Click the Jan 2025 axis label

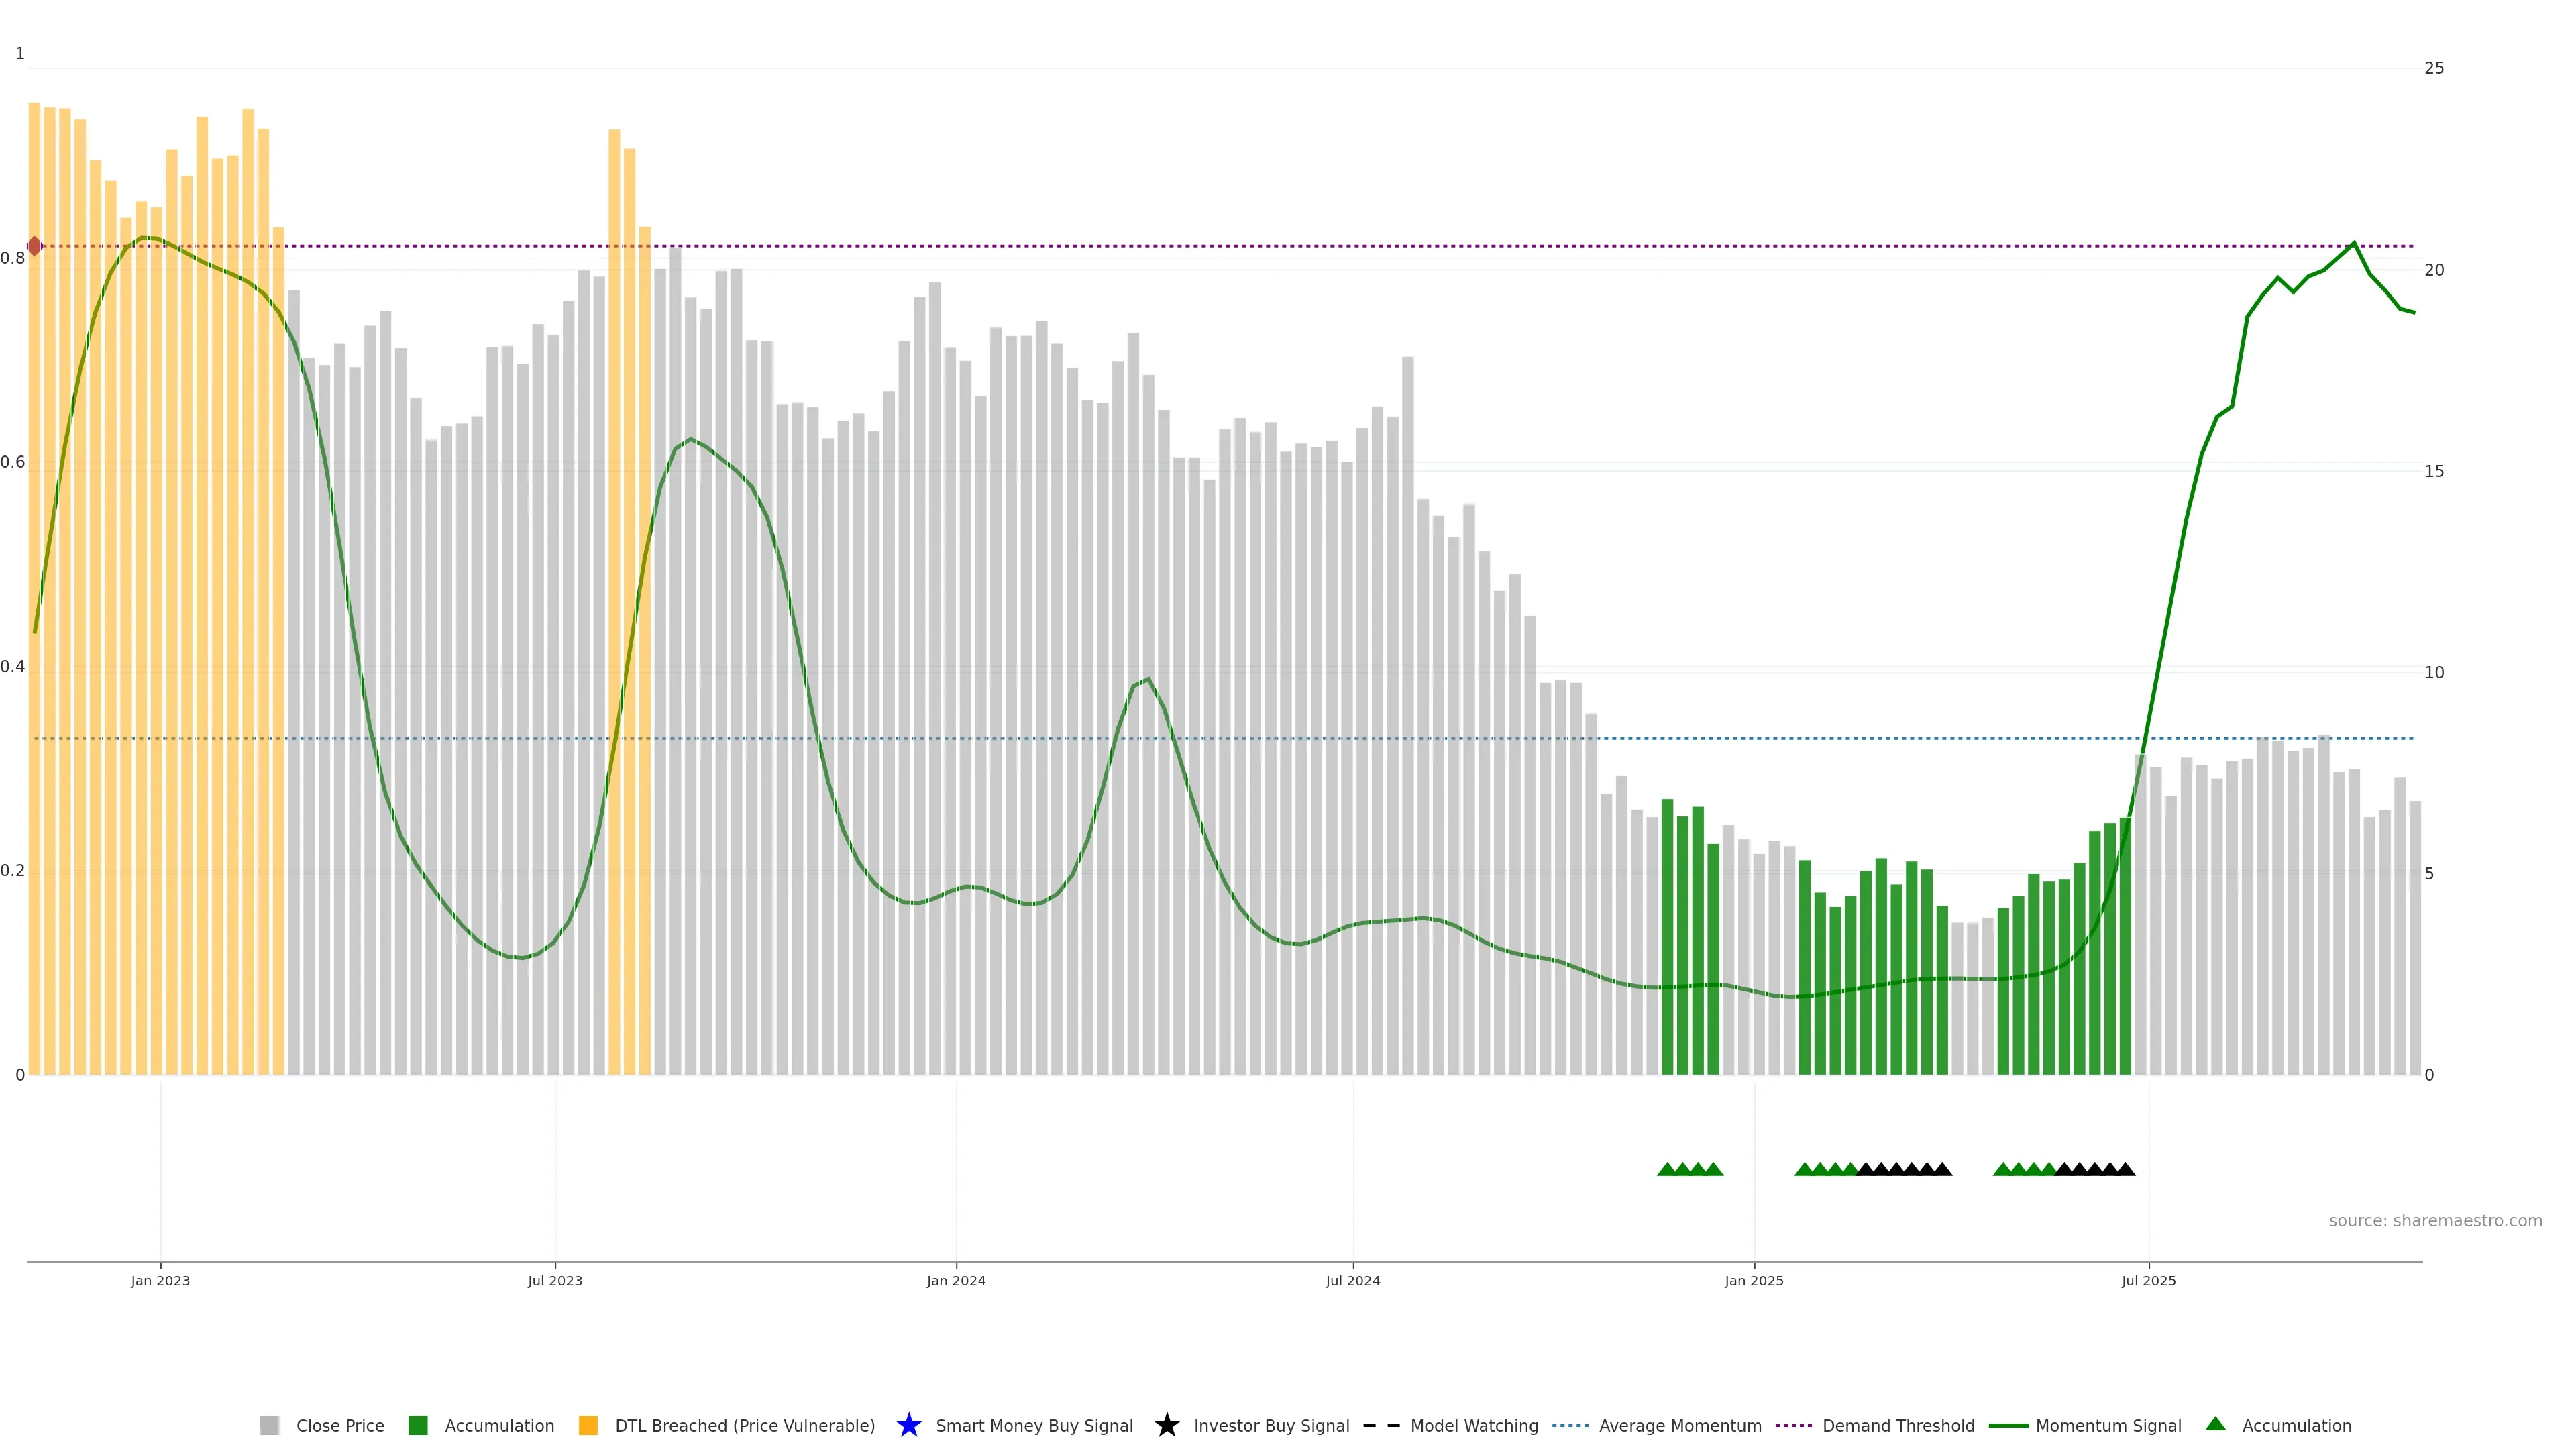click(1754, 1281)
